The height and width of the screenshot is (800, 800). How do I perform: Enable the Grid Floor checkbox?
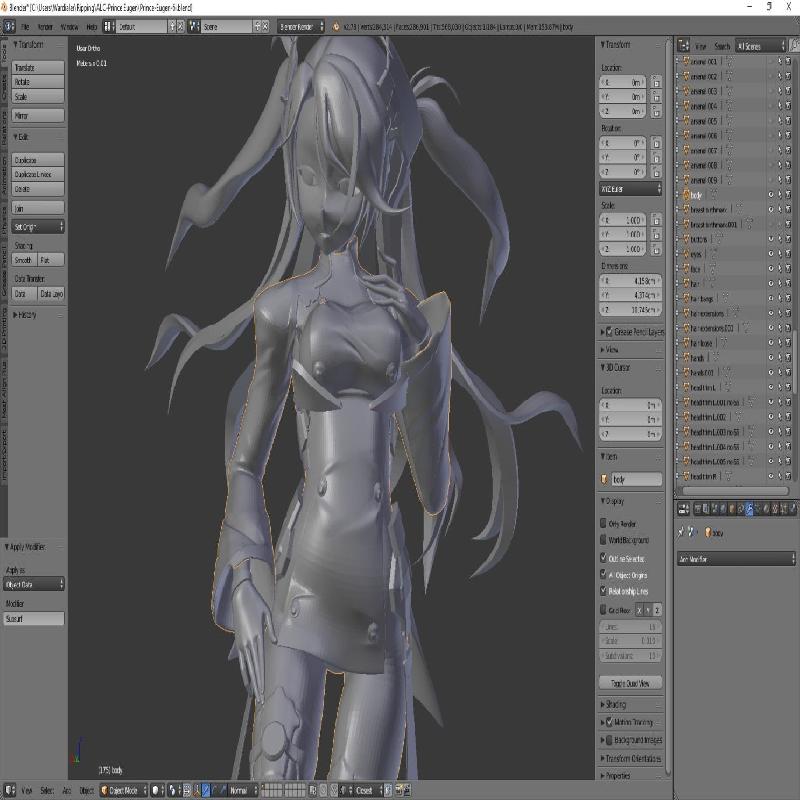pyautogui.click(x=604, y=610)
